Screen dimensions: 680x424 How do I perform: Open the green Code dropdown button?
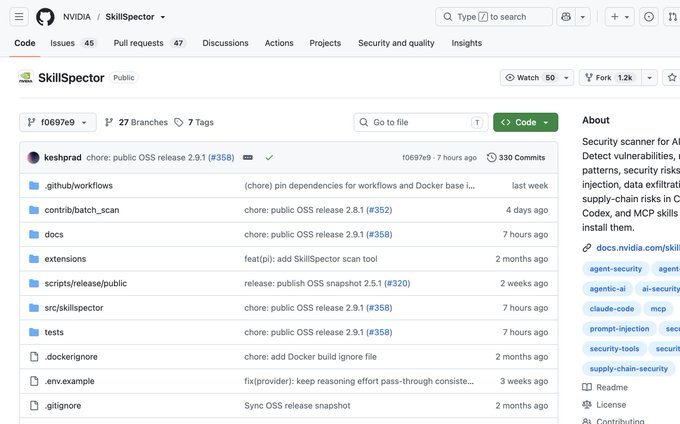[526, 122]
